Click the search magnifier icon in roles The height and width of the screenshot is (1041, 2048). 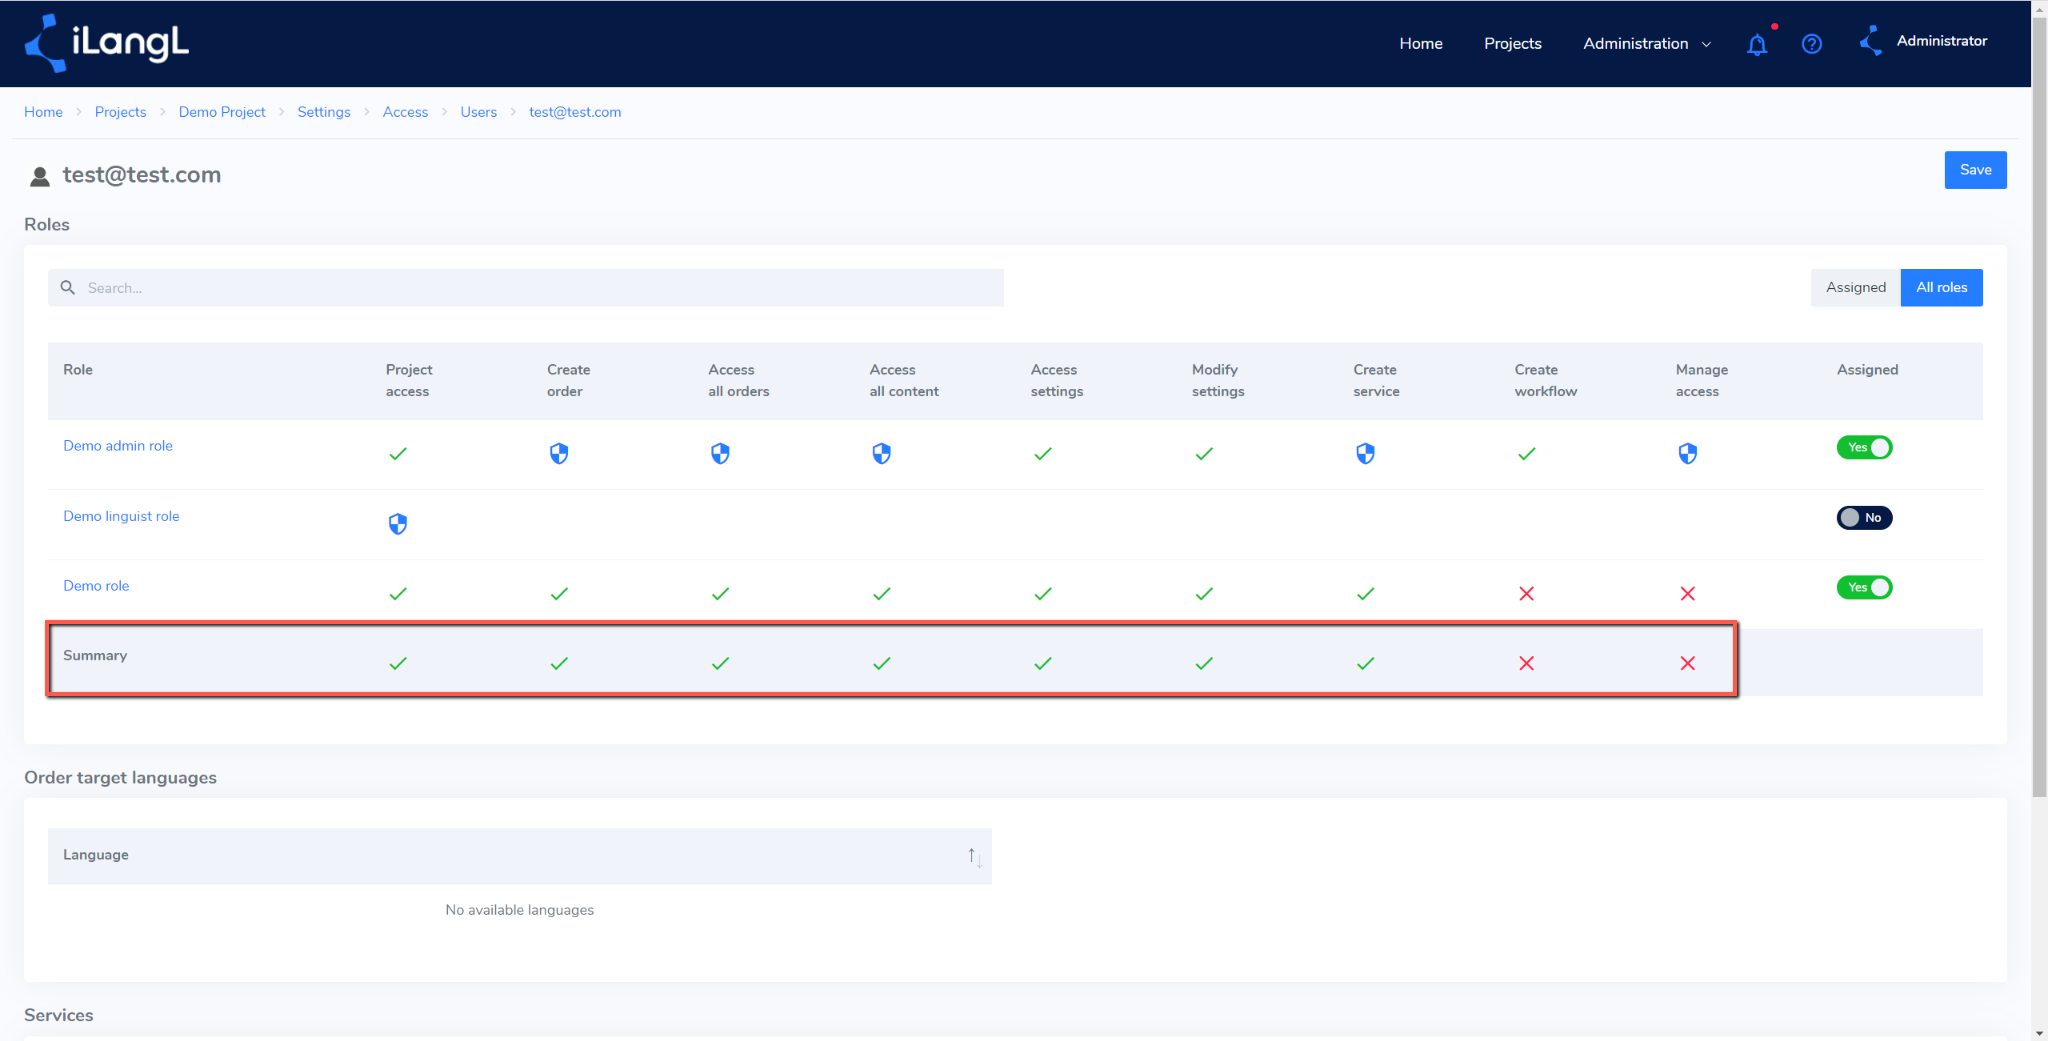click(68, 288)
